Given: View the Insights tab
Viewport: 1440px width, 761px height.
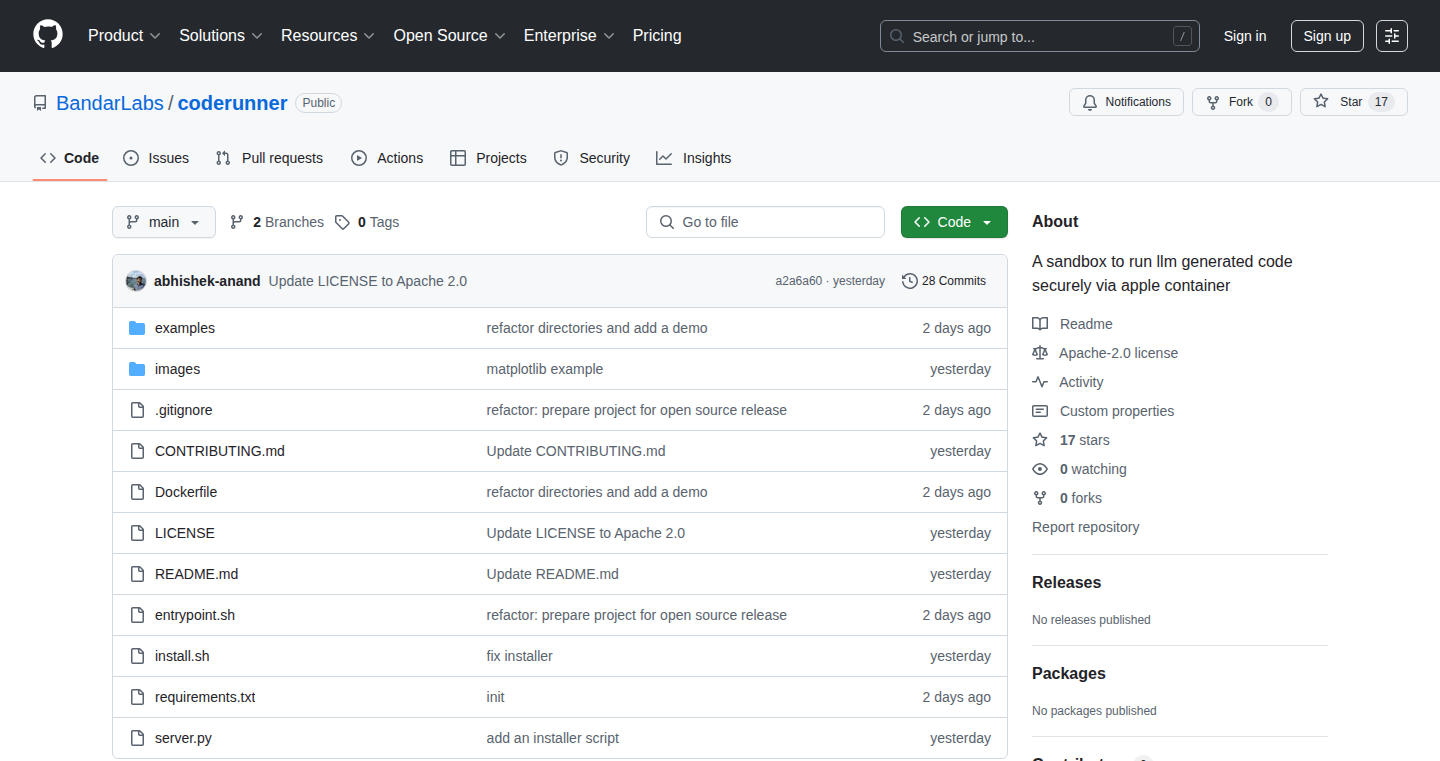Looking at the screenshot, I should point(694,158).
